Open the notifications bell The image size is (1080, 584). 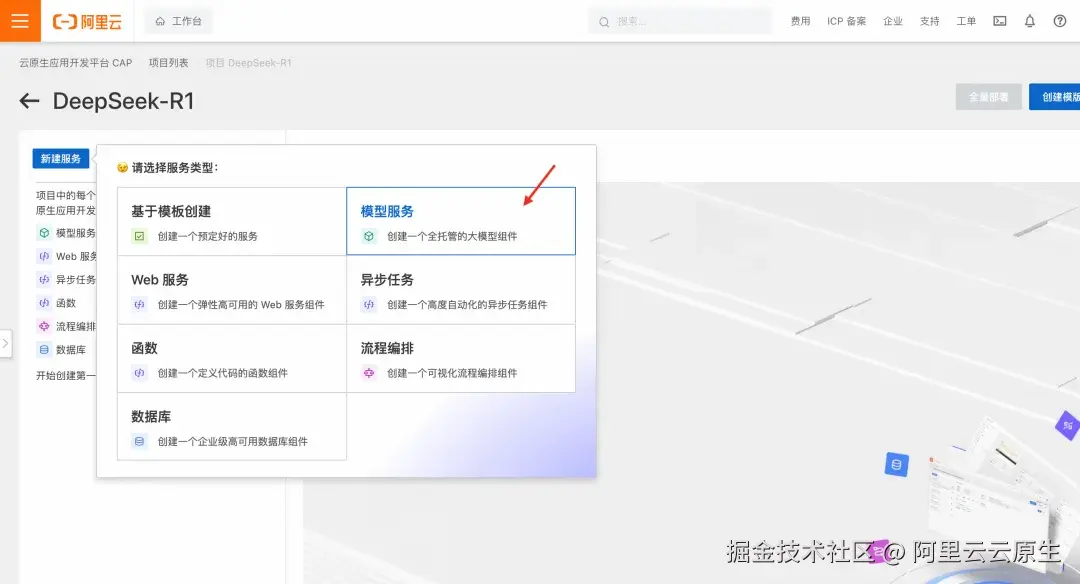click(x=1030, y=20)
